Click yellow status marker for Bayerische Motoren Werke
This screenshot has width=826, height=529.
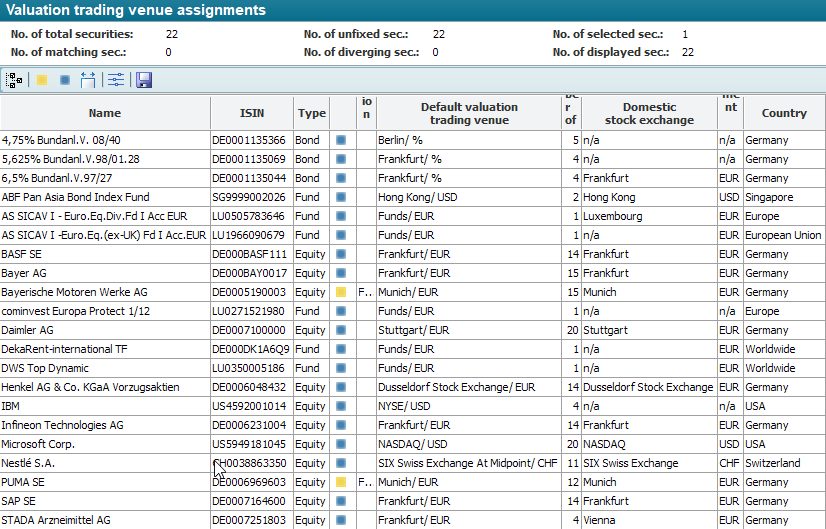[340, 292]
